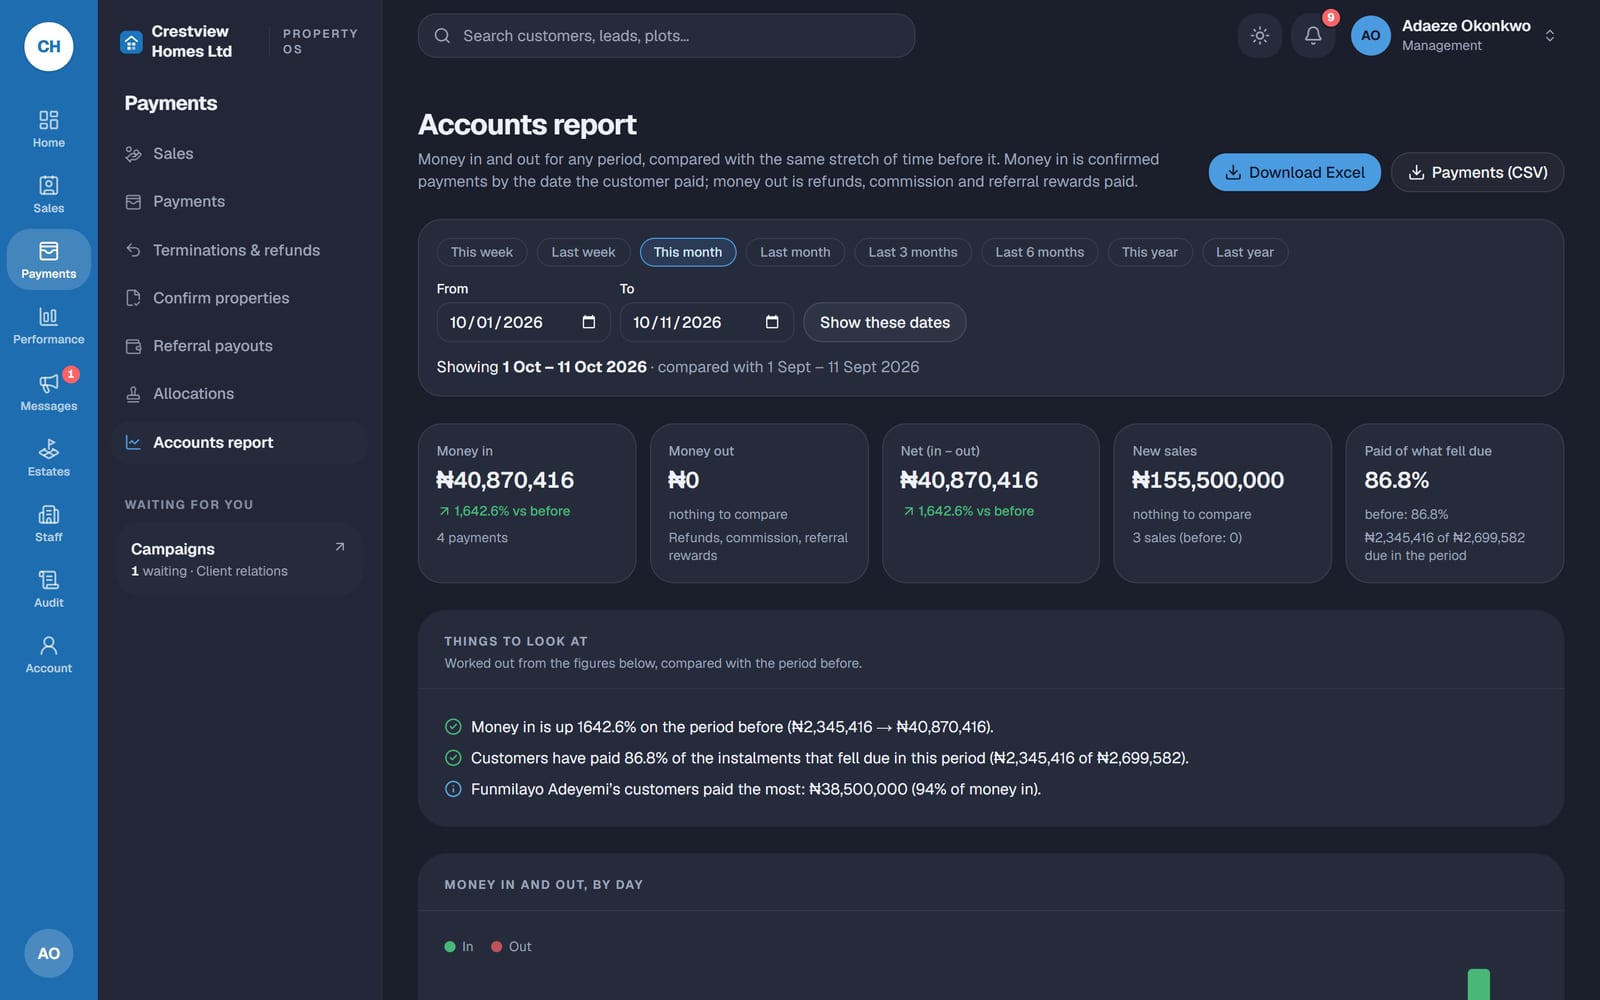Click the "MONEY IN AND OUT, BY DAY" heading
Viewport: 1600px width, 1000px height.
(544, 885)
